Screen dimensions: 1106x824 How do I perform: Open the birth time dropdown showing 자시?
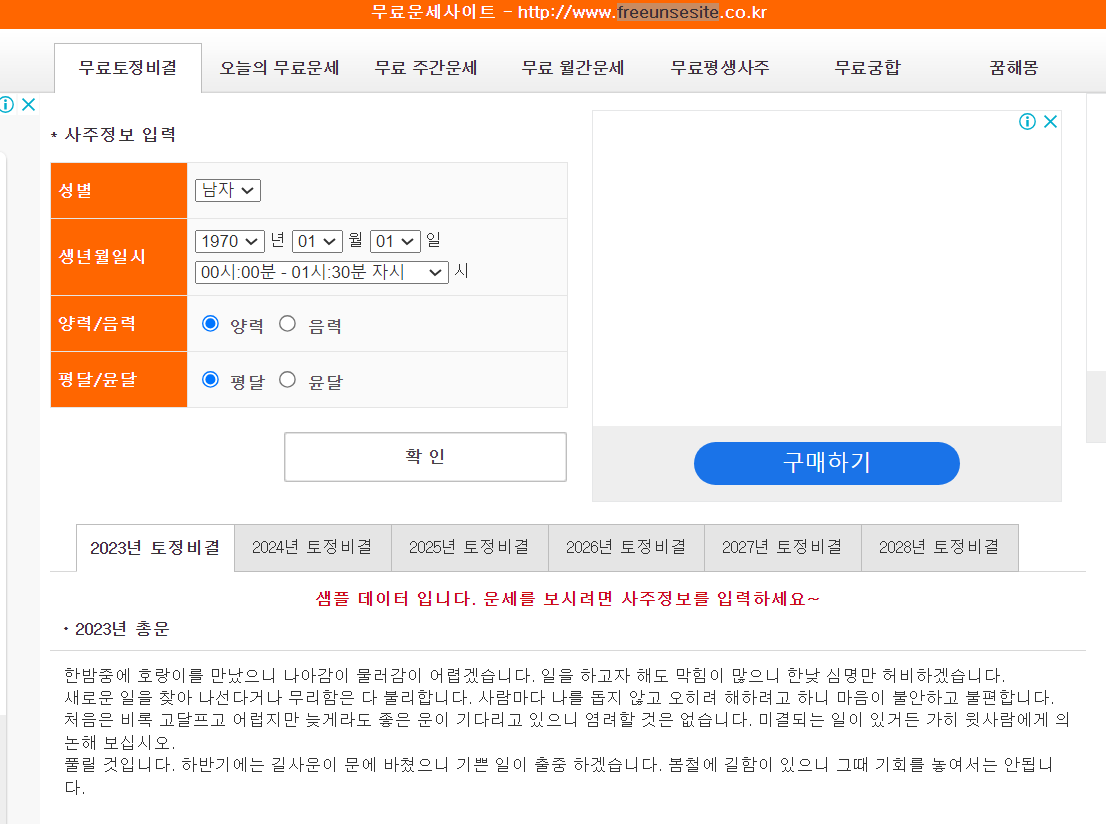322,272
